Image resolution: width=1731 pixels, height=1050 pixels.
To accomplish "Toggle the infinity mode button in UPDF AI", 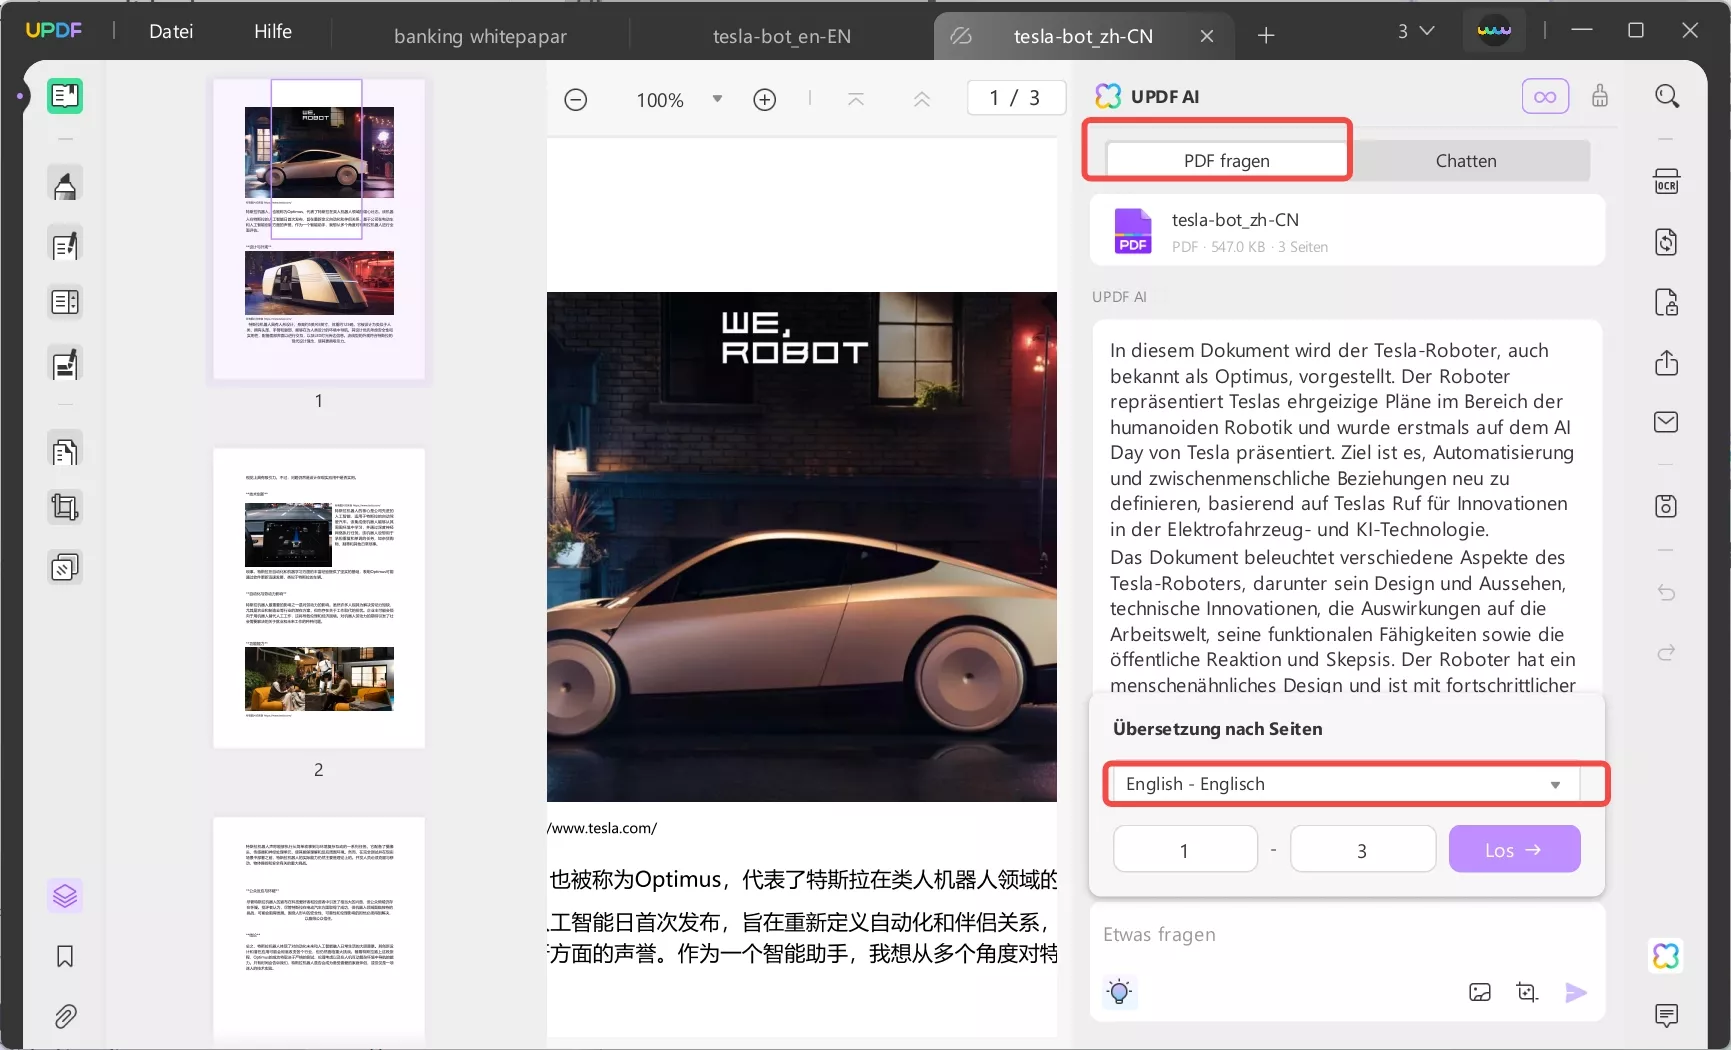I will (1545, 97).
